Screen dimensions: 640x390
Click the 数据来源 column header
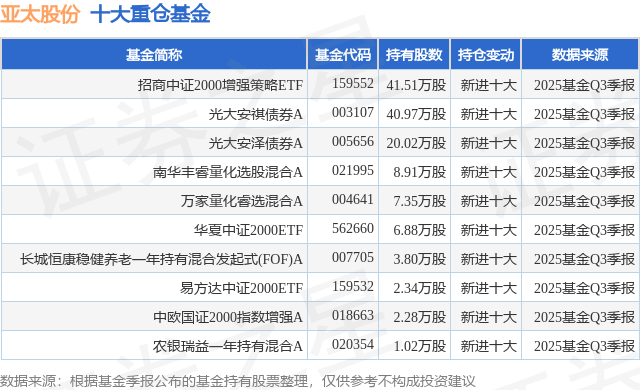580,55
